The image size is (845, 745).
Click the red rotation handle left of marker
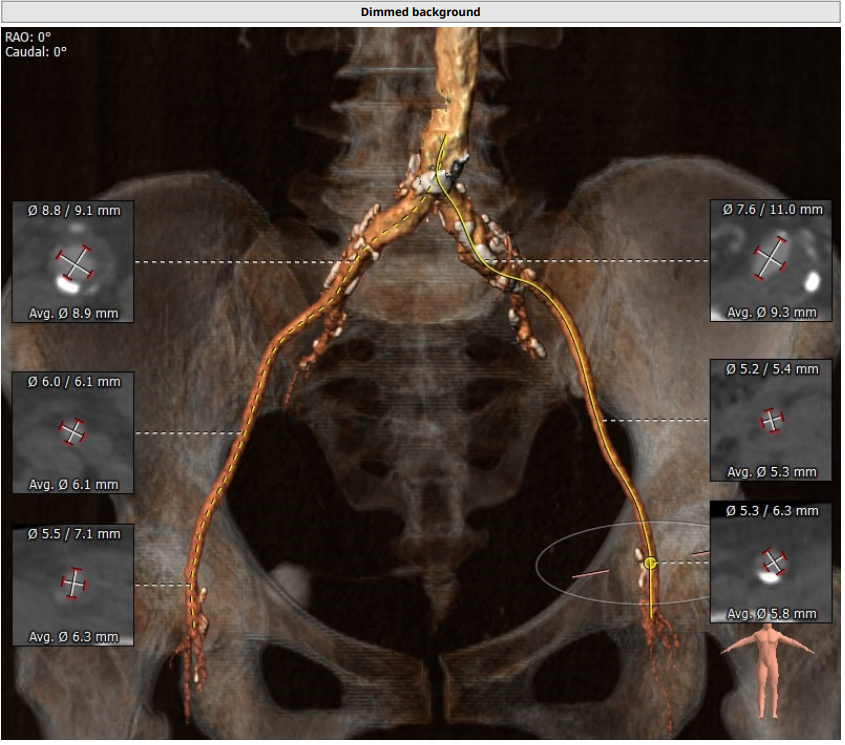[589, 575]
